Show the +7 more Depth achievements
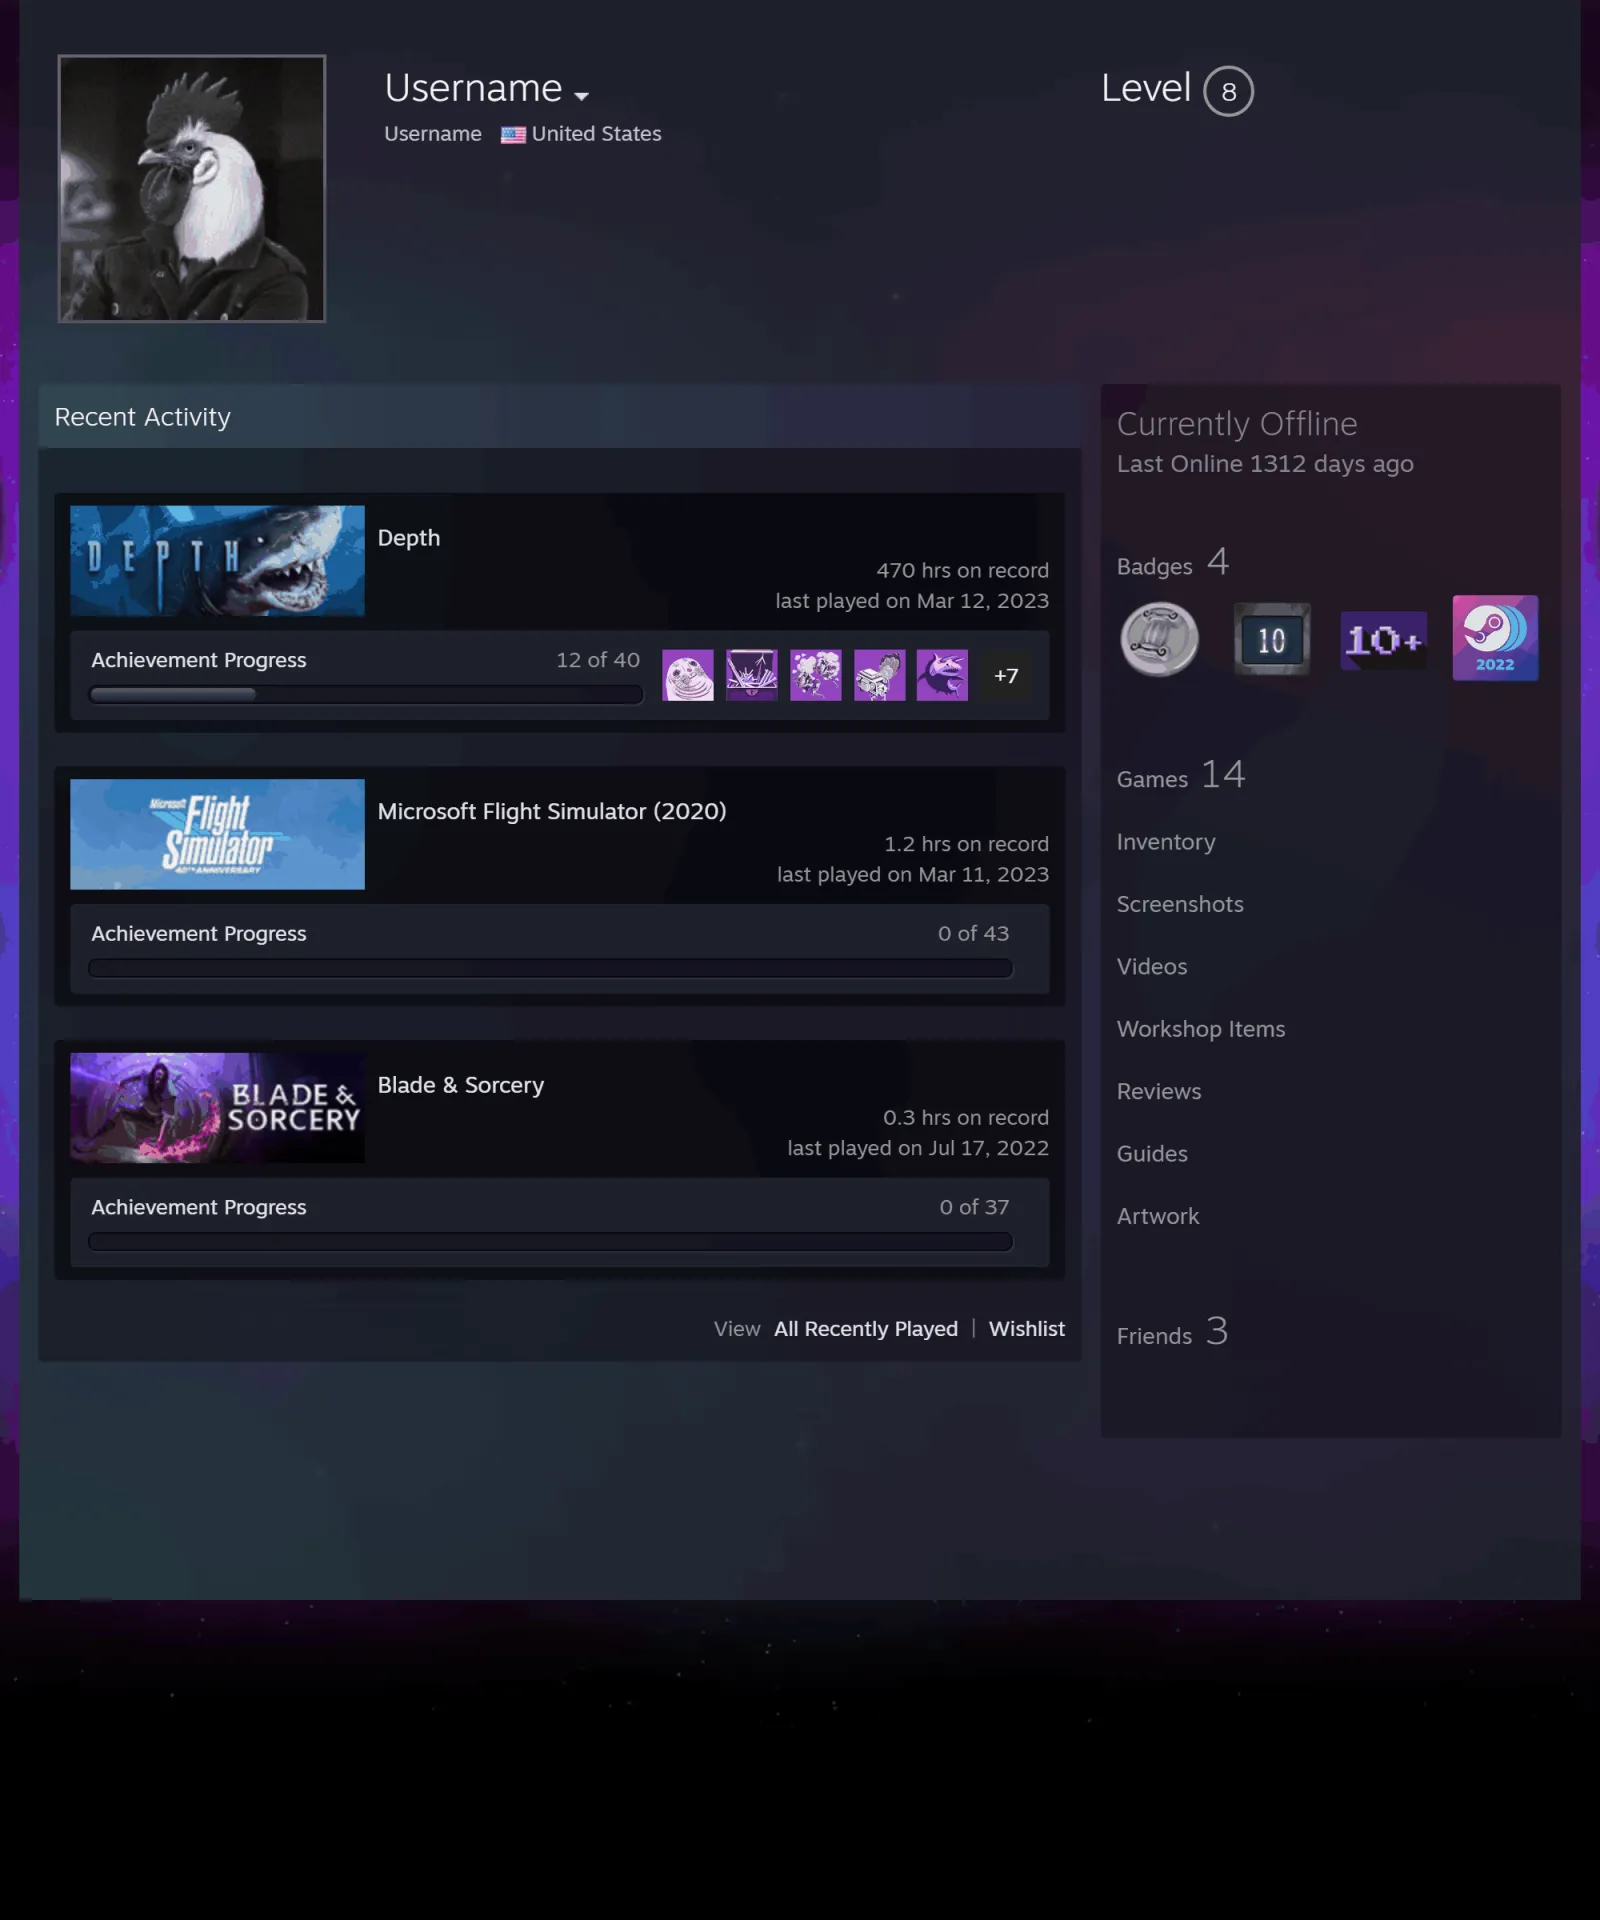1600x1920 pixels. (x=1006, y=676)
